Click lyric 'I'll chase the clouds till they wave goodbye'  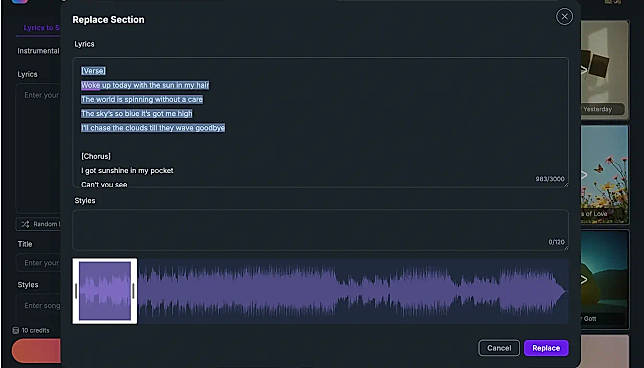pos(153,128)
